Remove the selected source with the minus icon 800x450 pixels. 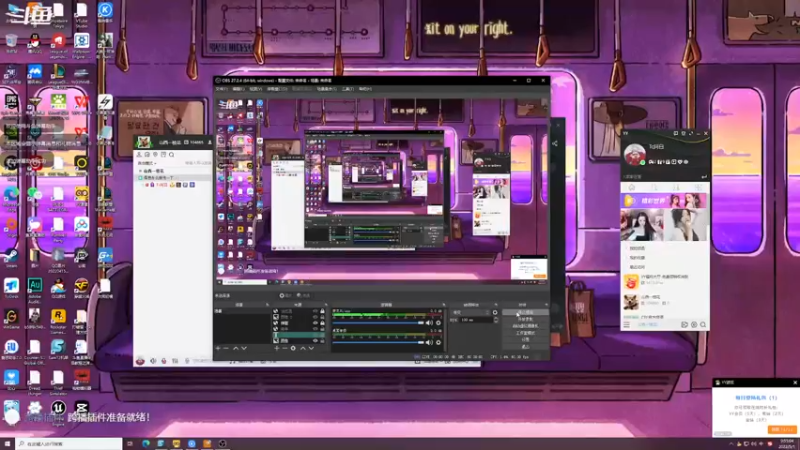point(285,348)
